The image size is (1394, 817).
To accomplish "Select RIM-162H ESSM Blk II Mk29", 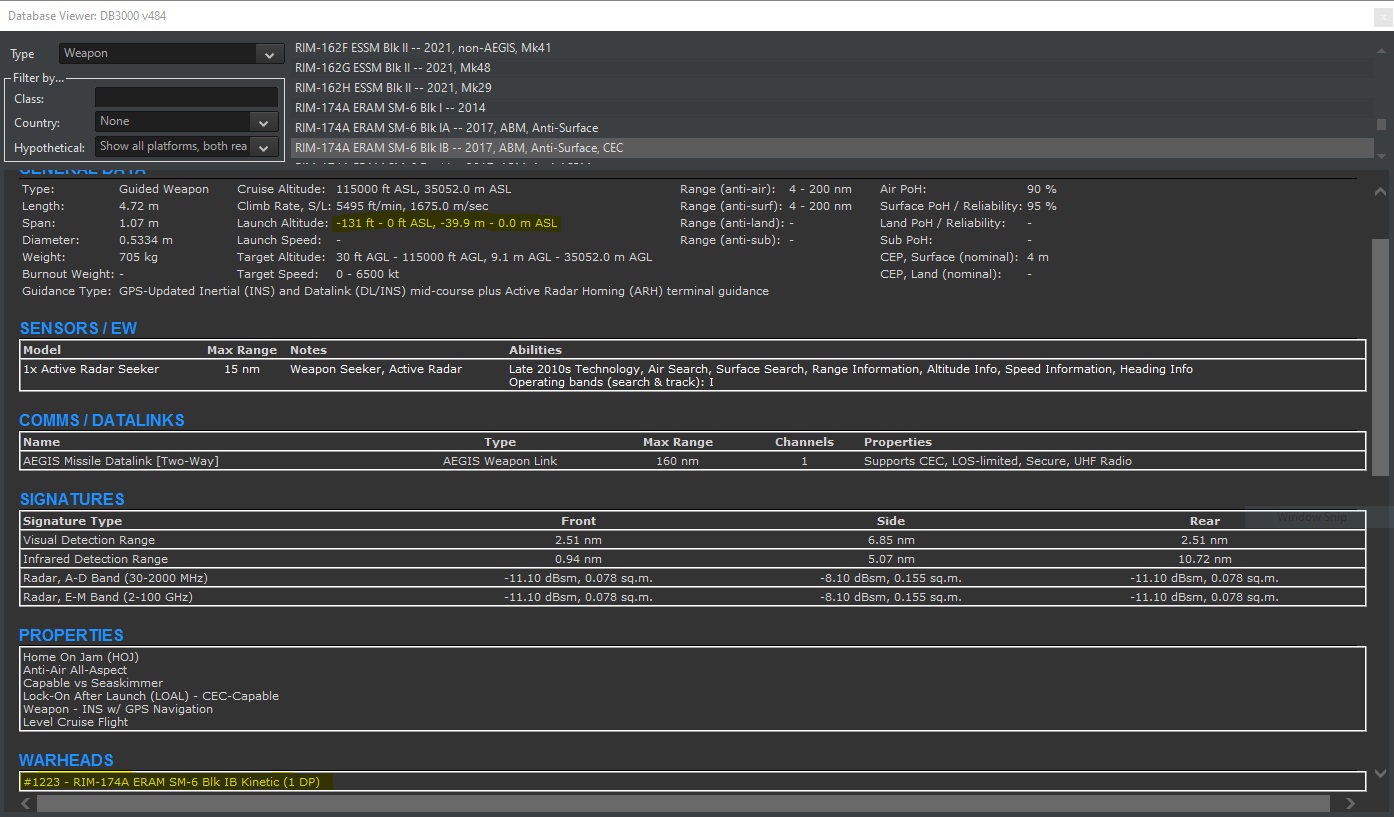I will pos(832,88).
